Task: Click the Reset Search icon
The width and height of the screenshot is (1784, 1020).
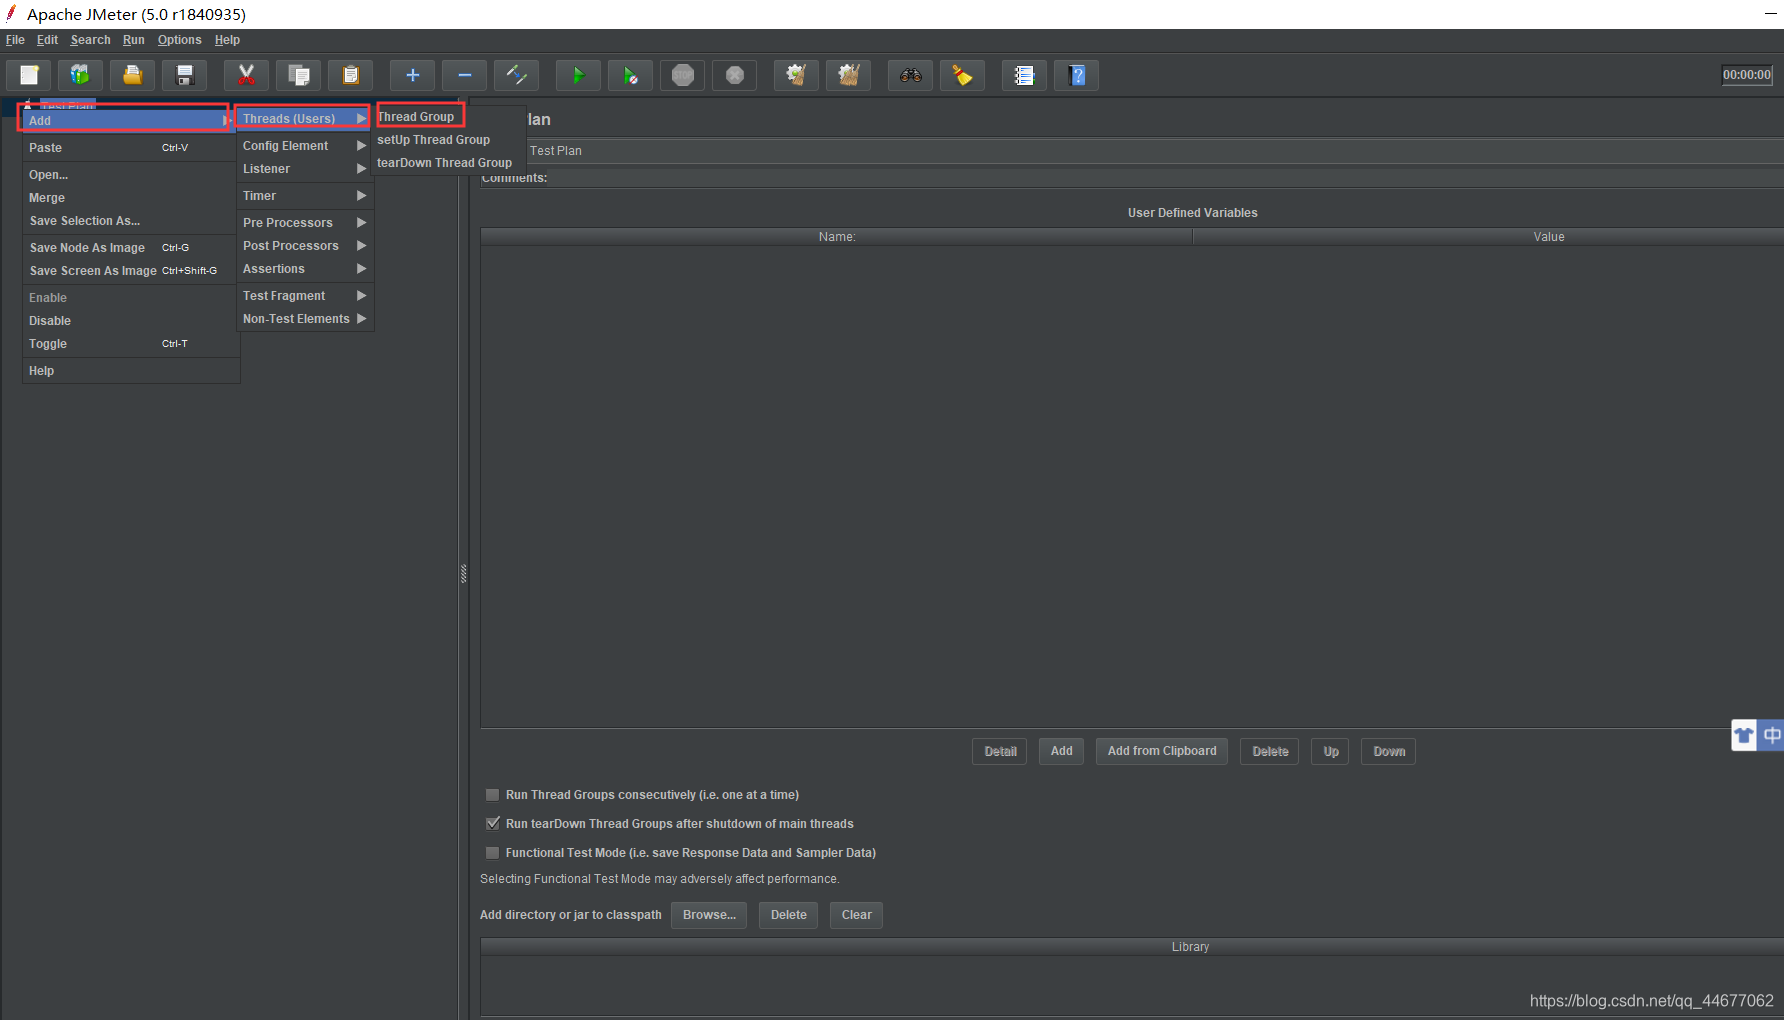Action: pos(962,75)
